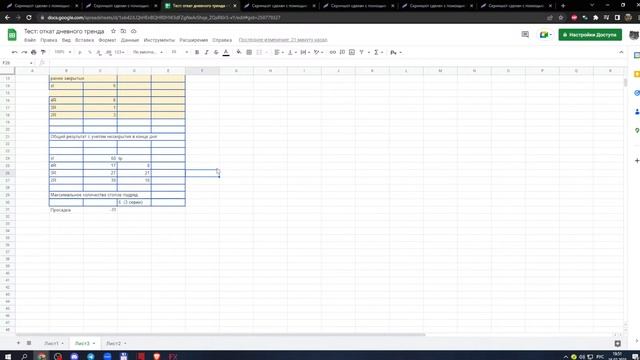The image size is (640, 360).
Task: Switch to the Лист3 sheet tab
Action: (84, 343)
